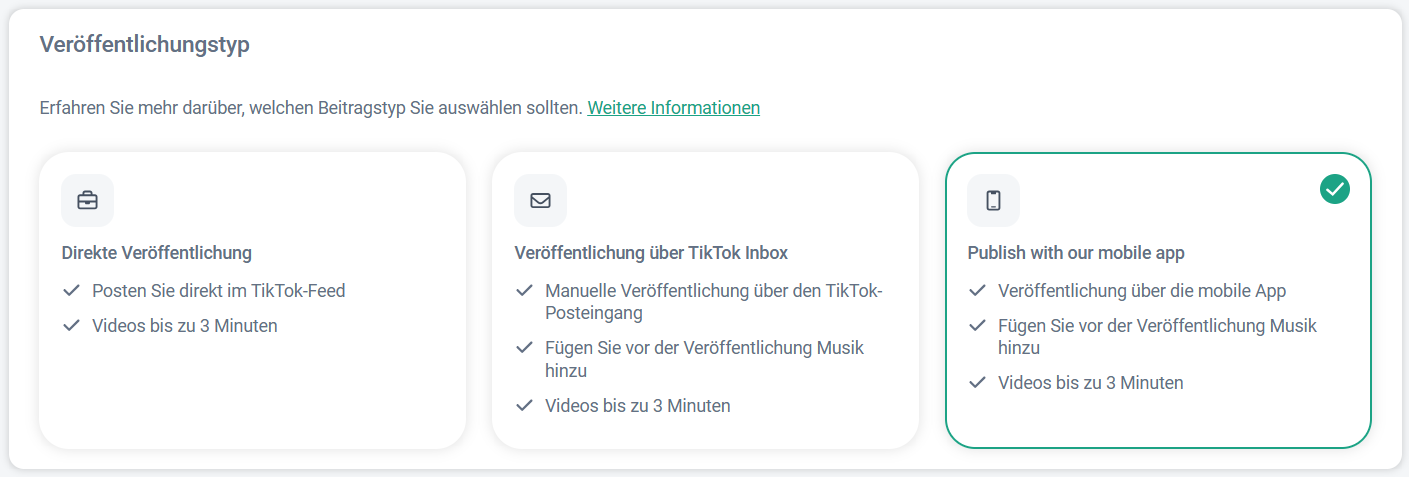Click 'Videos bis zu 3 Minuten' in direct card

coord(184,325)
